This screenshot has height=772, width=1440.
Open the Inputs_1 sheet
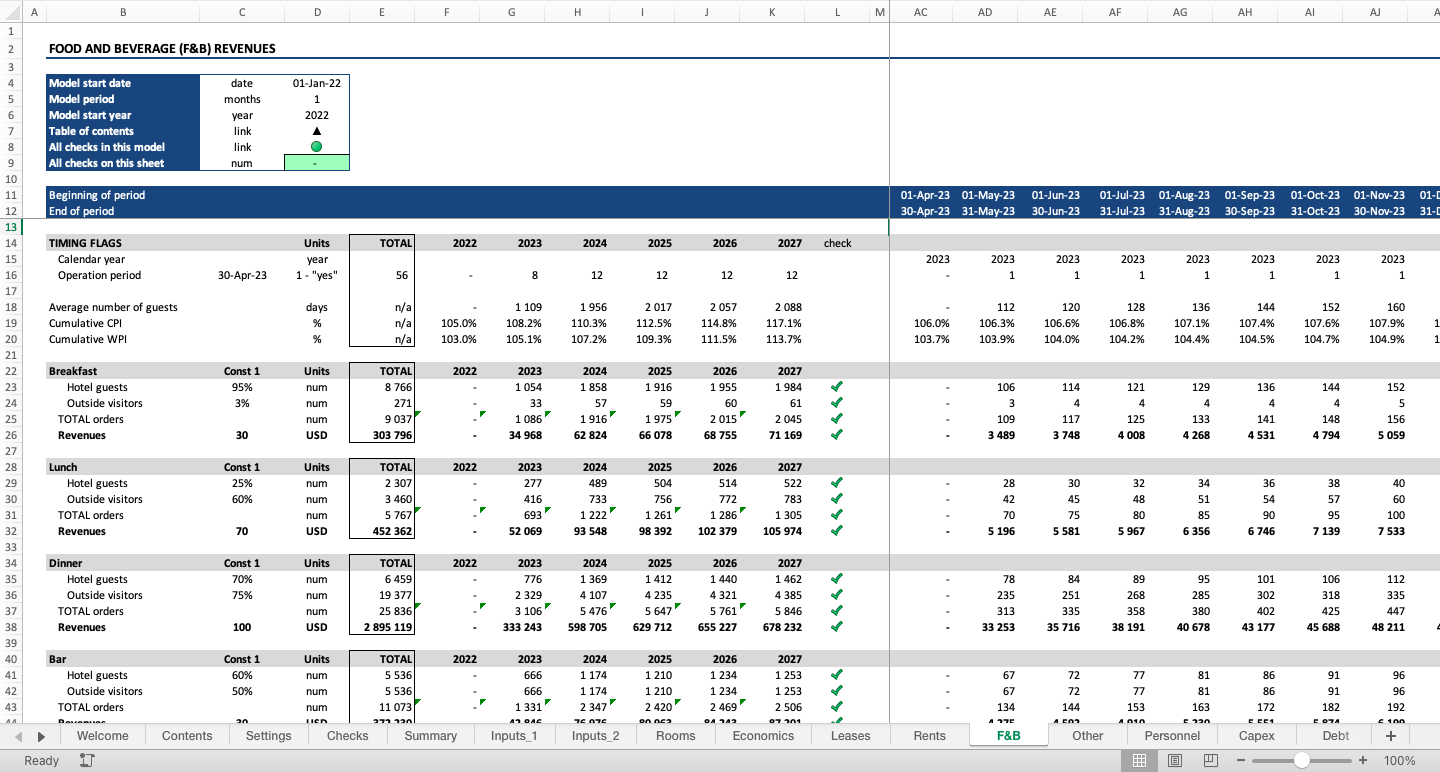pyautogui.click(x=514, y=735)
